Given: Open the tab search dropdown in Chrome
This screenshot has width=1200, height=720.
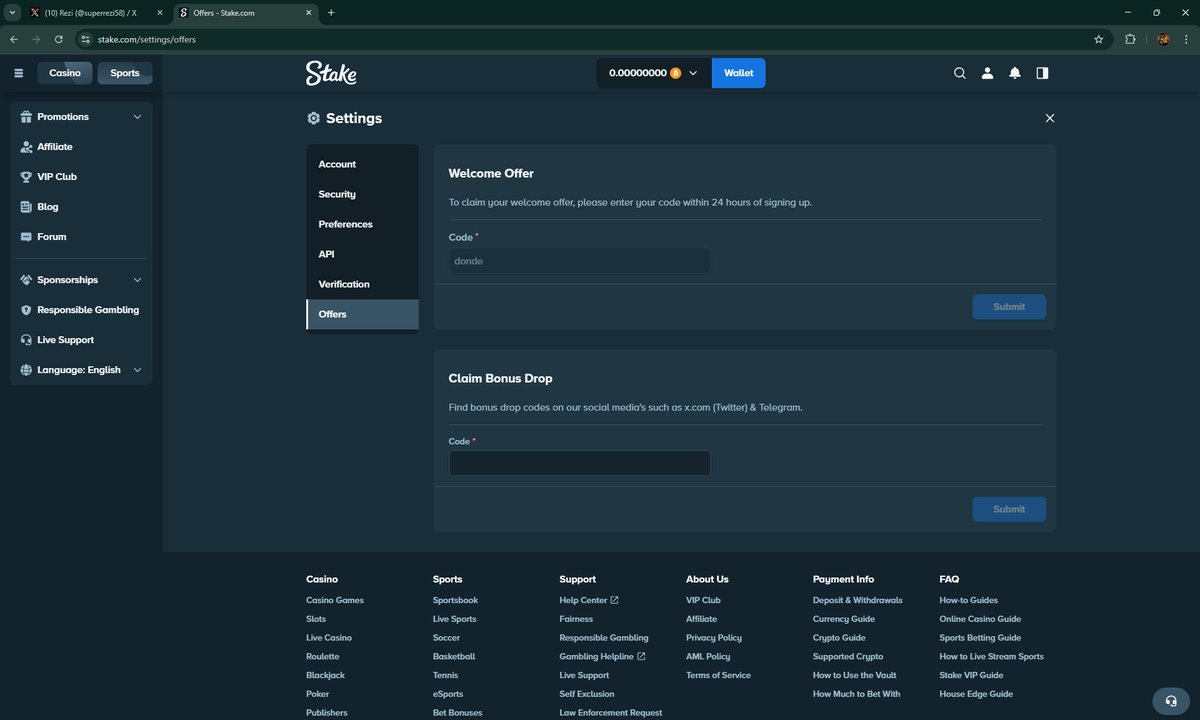Looking at the screenshot, I should coord(12,13).
